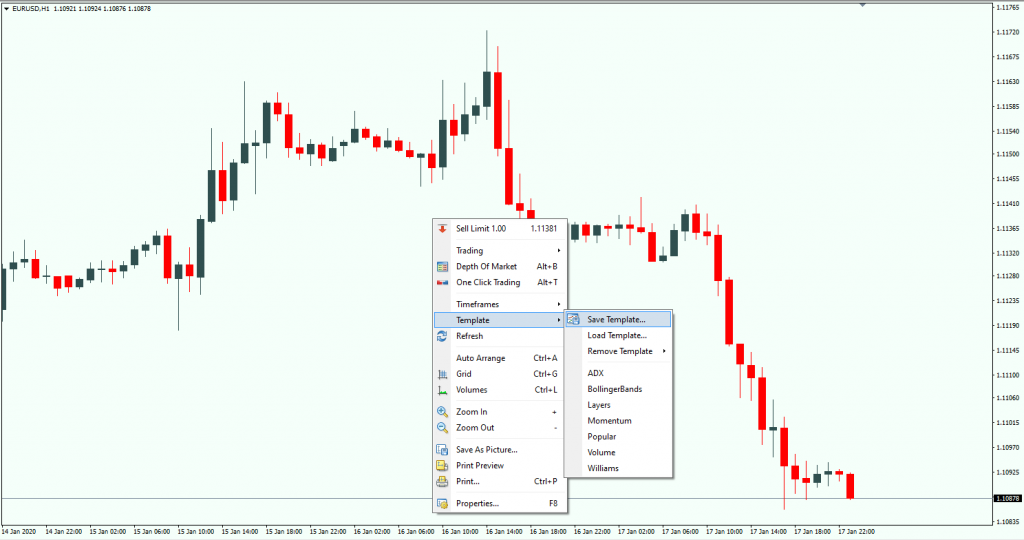The image size is (1024, 540).
Task: Toggle Grid display on the chart
Action: click(463, 374)
